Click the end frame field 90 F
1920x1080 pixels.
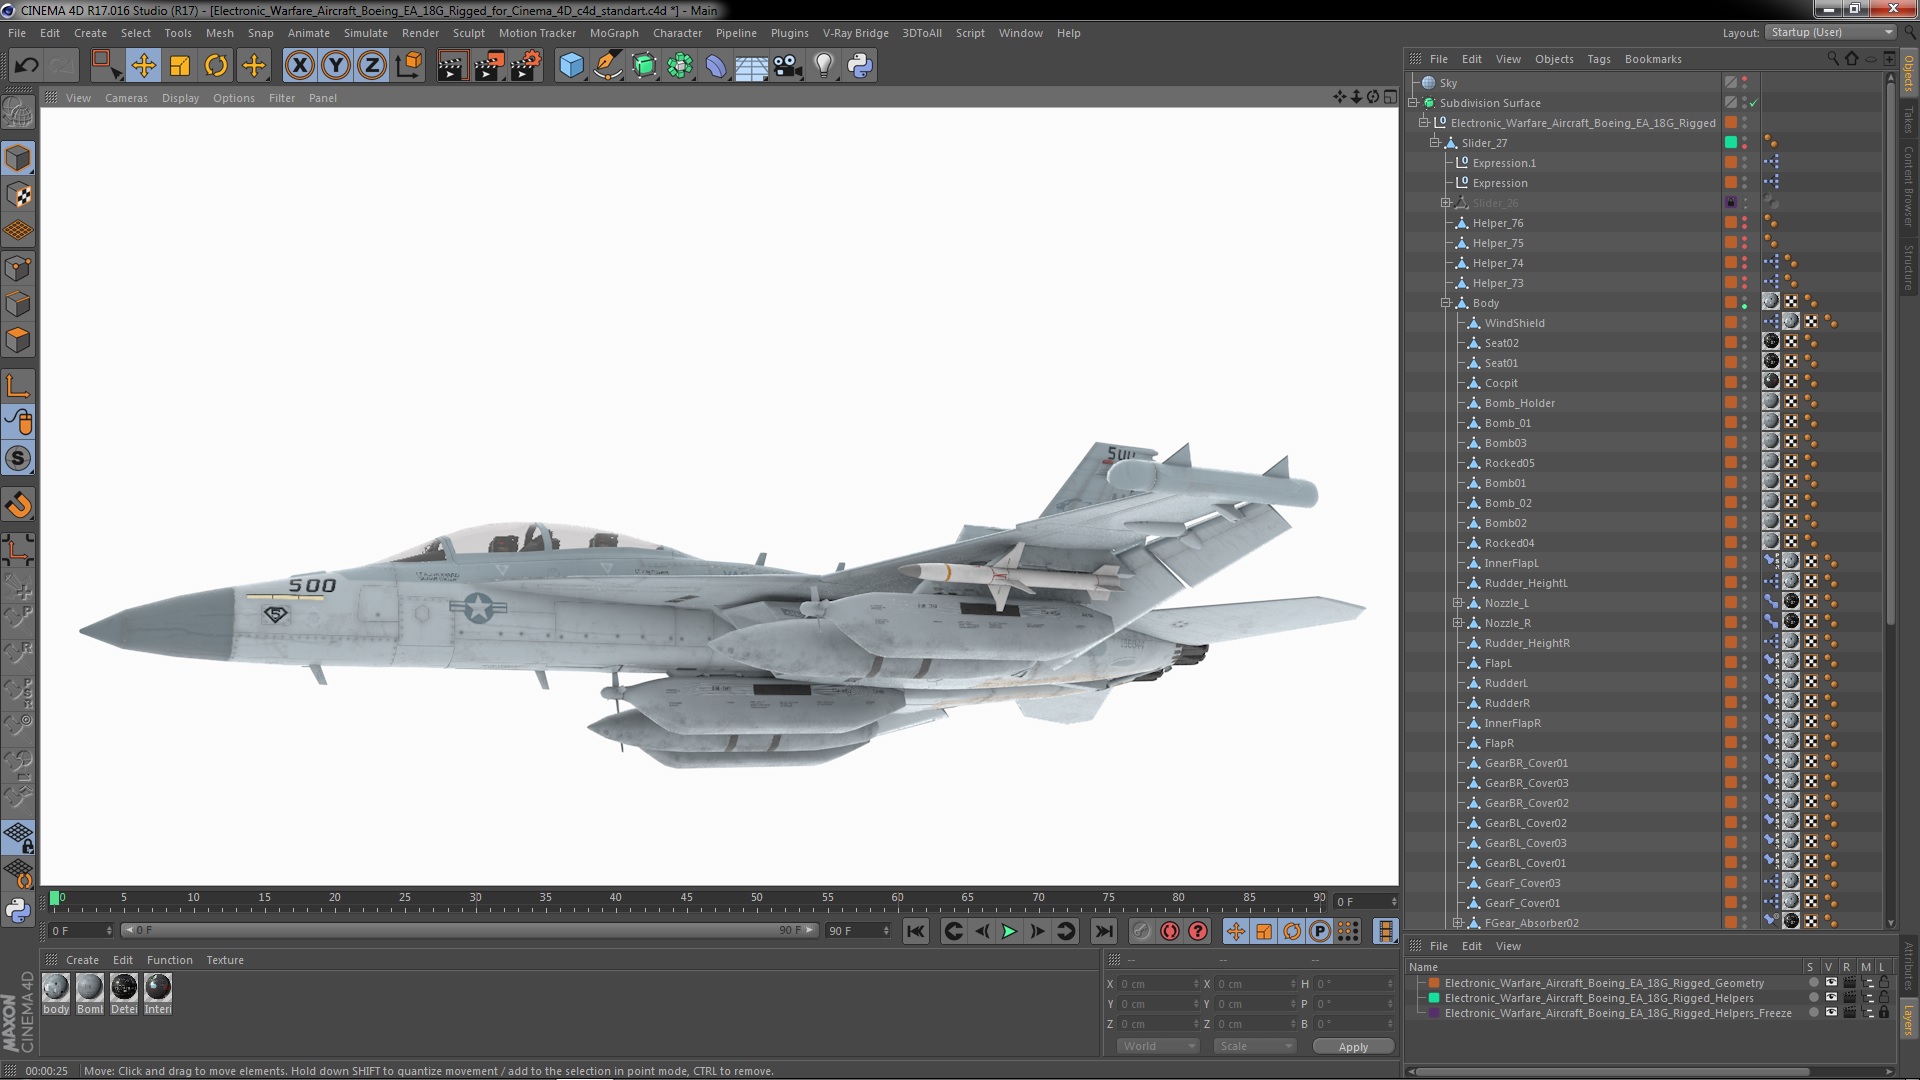pyautogui.click(x=858, y=931)
